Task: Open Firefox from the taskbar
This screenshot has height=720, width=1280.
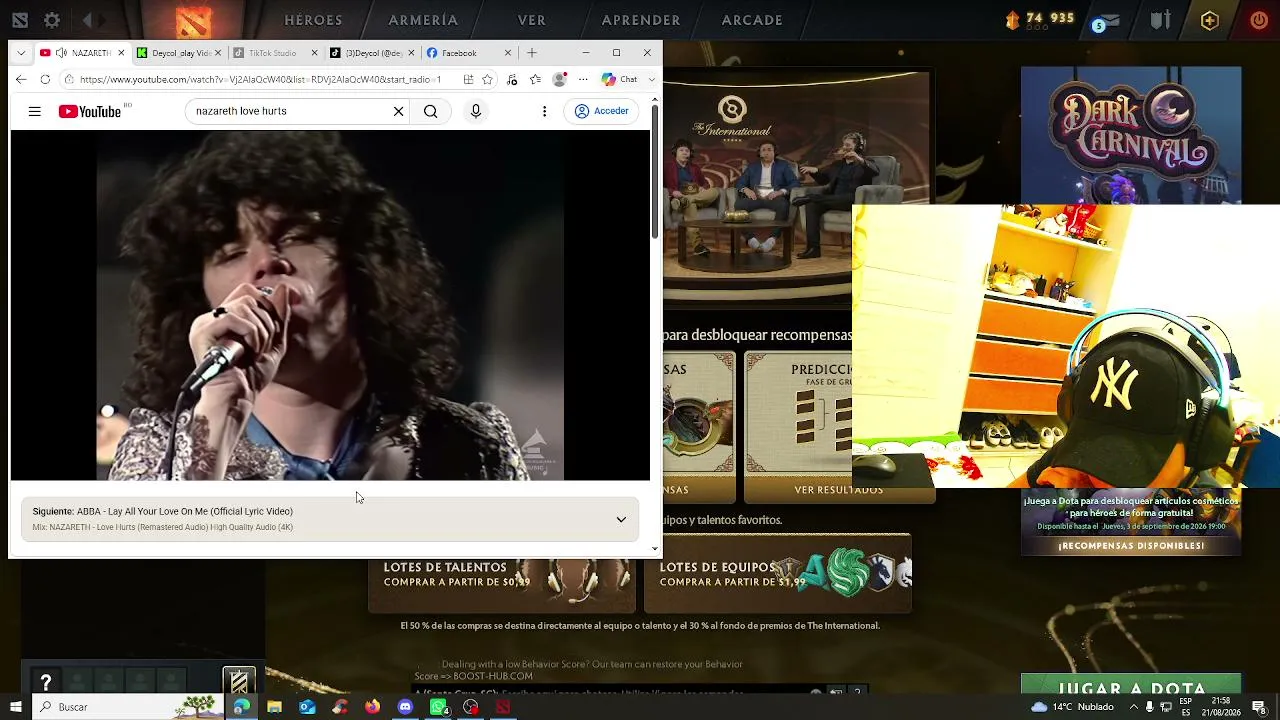Action: [x=373, y=707]
